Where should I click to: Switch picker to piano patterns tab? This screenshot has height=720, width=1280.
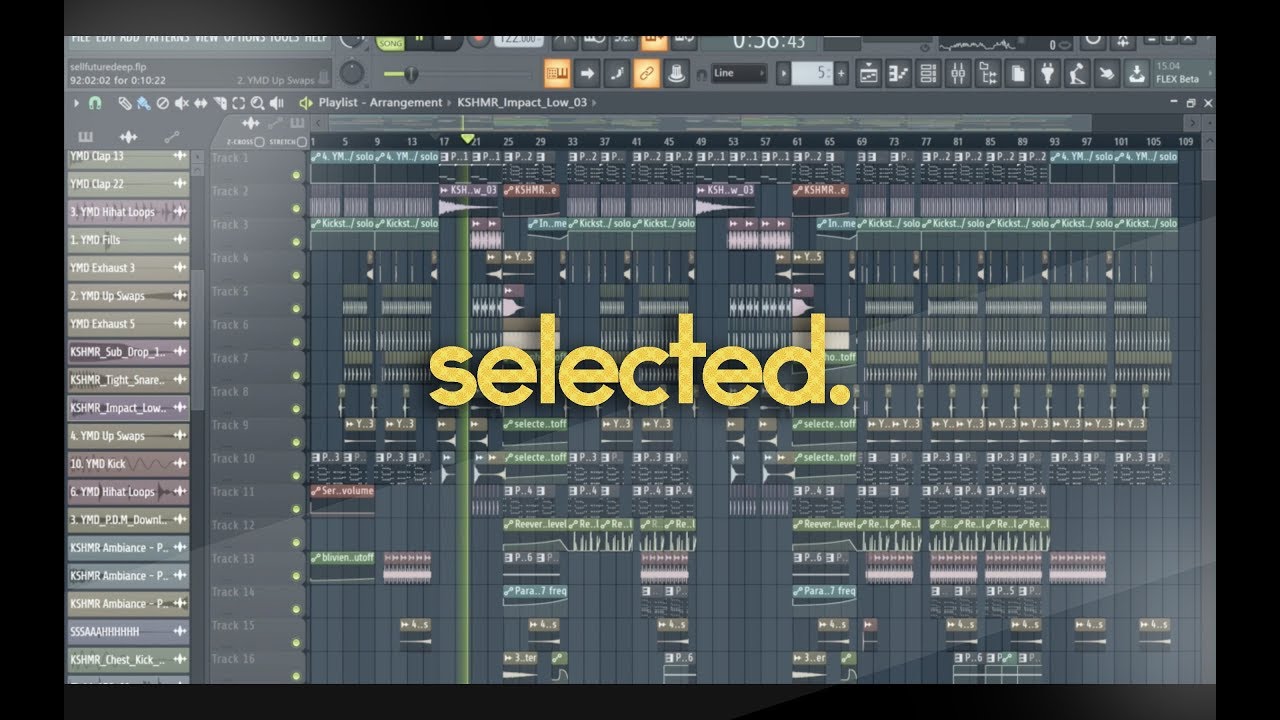(x=85, y=137)
